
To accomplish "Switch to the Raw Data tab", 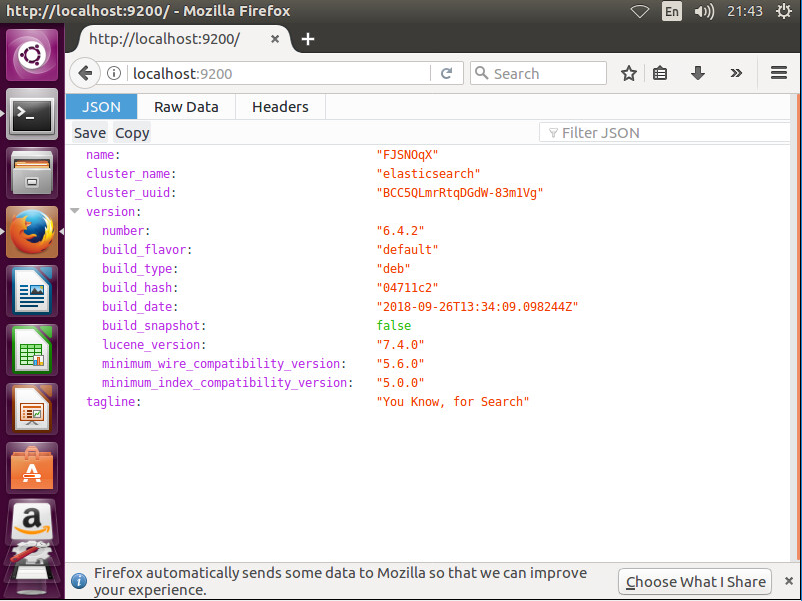I will coord(186,106).
